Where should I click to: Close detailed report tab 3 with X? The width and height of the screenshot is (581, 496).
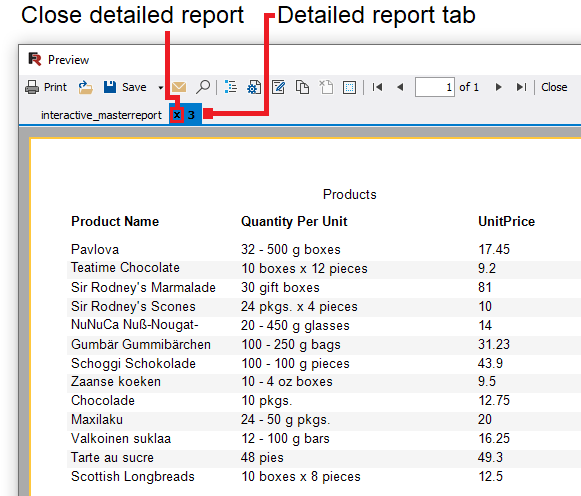177,115
